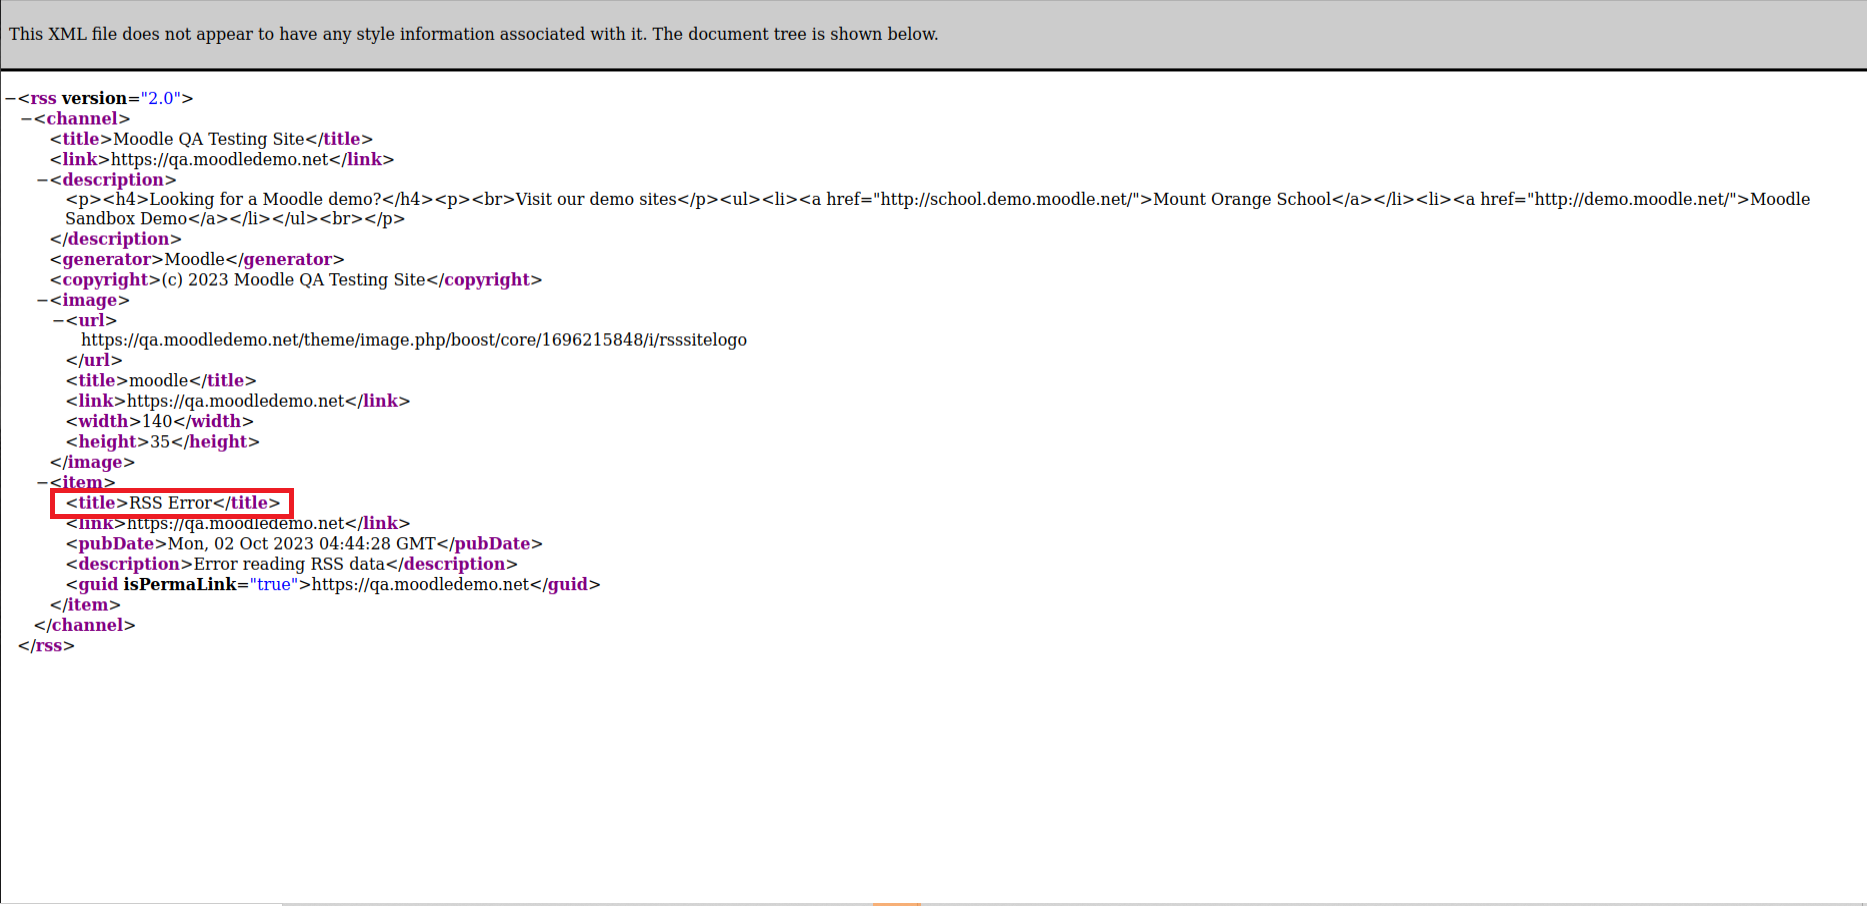Click the closing /item tag

tap(85, 605)
